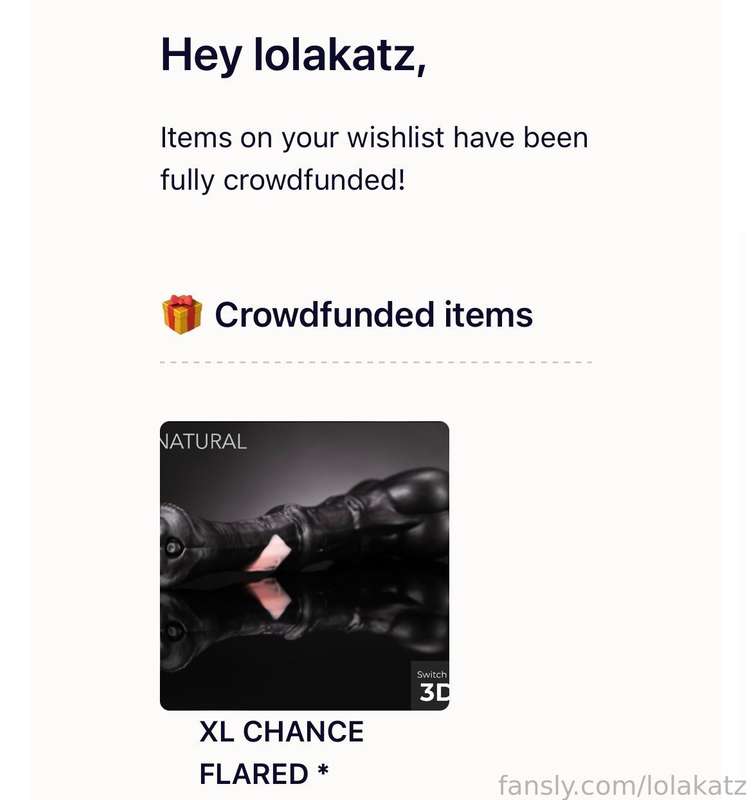
Task: Click the Items on your wishlist line
Action: [373, 138]
